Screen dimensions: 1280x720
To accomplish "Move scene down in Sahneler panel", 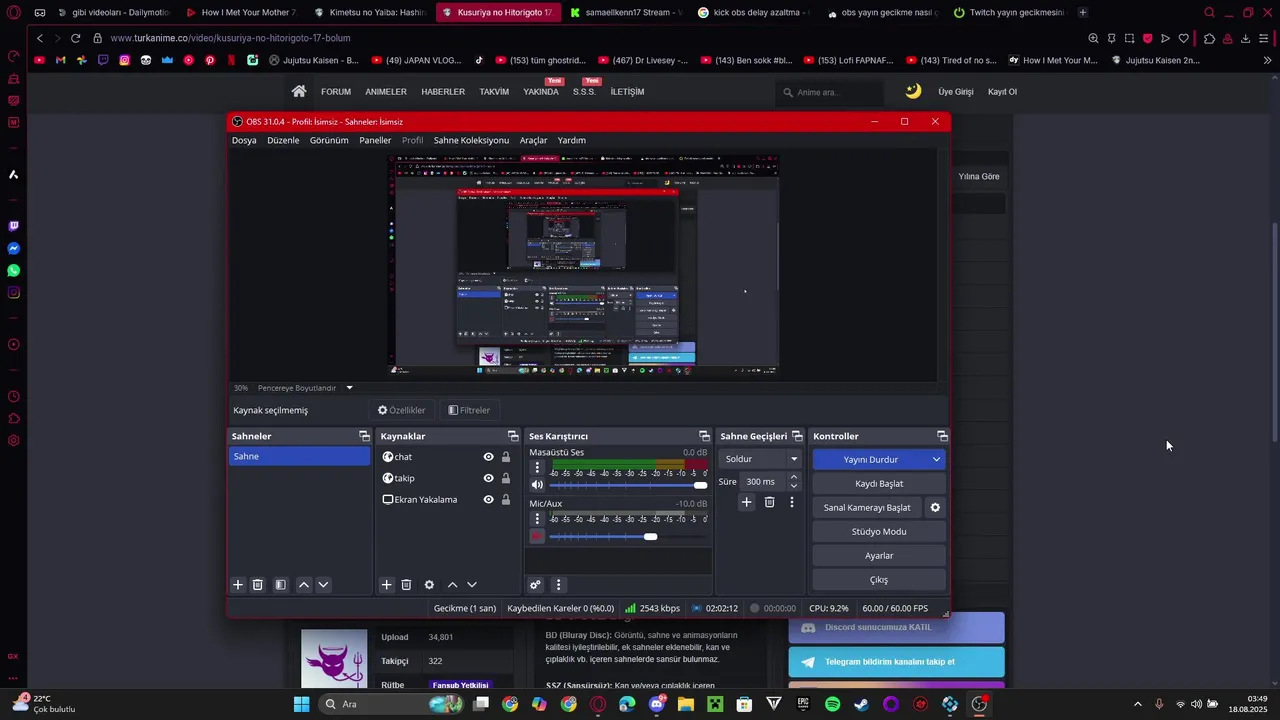I will click(x=323, y=585).
